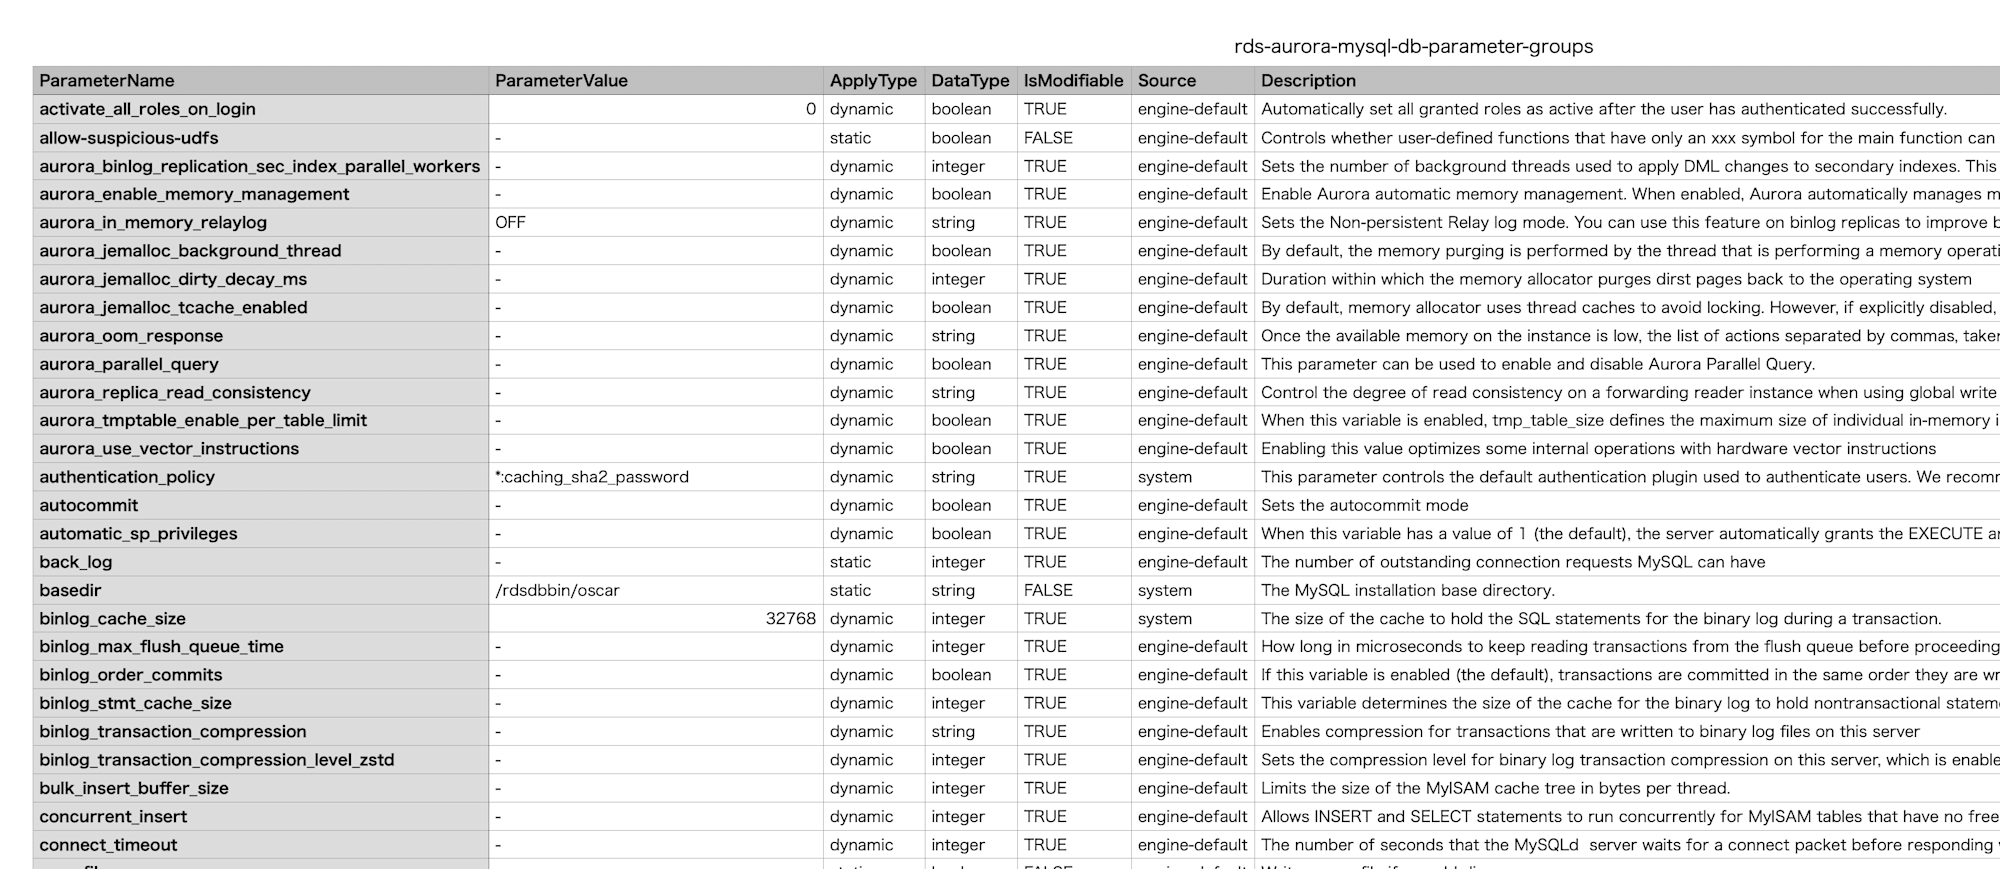This screenshot has width=2000, height=869.
Task: Select the aurora_parallel_query parameter name cell
Action: (x=261, y=364)
